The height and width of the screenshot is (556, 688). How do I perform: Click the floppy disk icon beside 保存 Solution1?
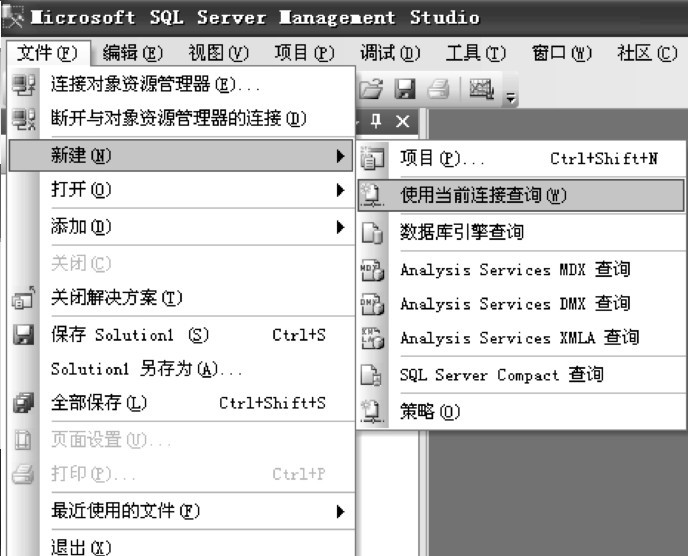click(x=24, y=335)
